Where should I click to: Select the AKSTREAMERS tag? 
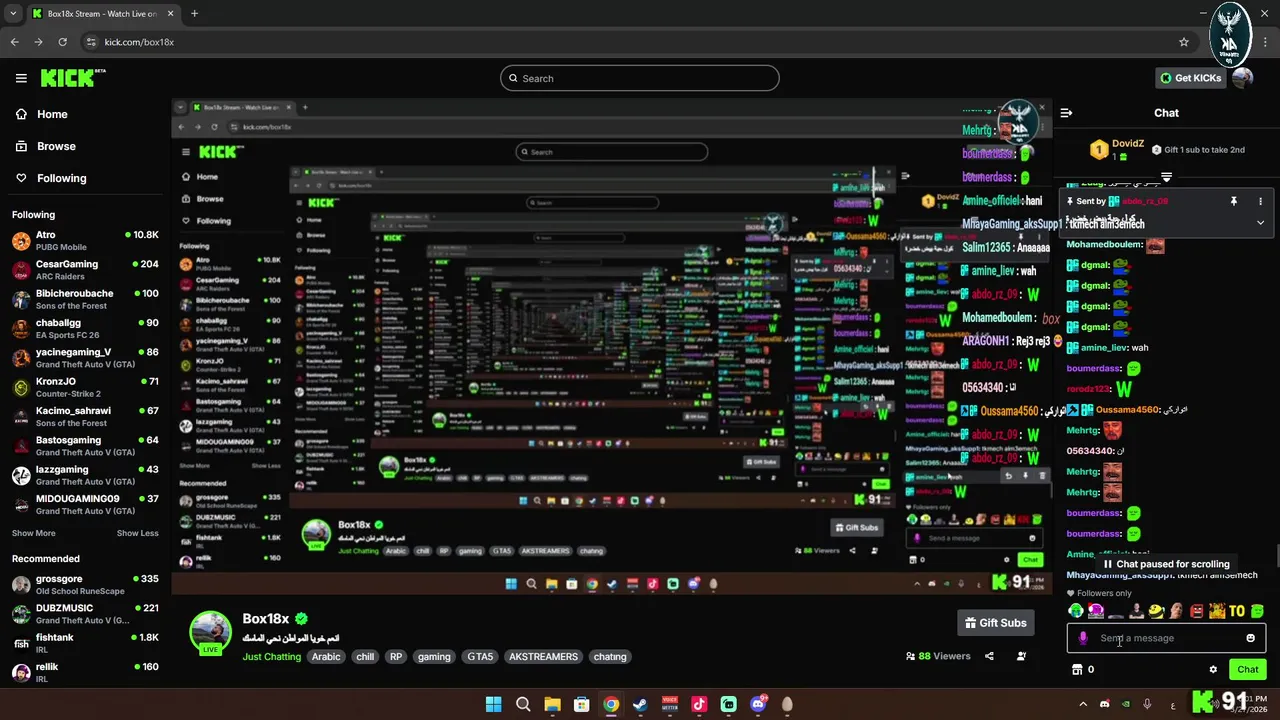tap(543, 657)
